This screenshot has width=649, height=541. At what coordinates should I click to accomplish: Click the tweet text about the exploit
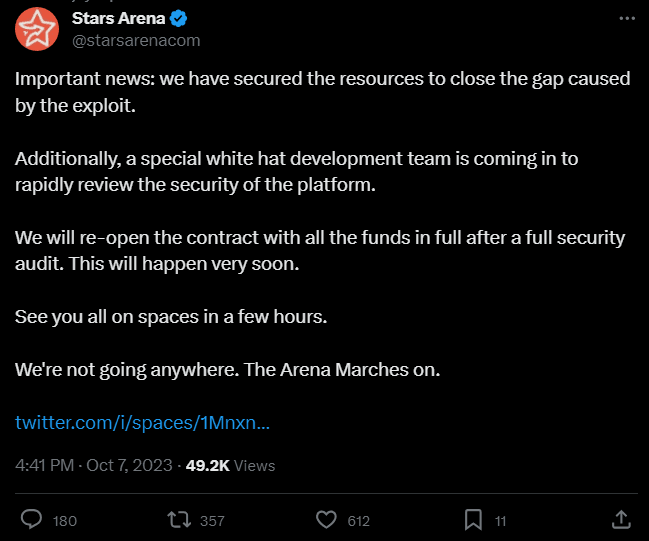click(x=322, y=92)
